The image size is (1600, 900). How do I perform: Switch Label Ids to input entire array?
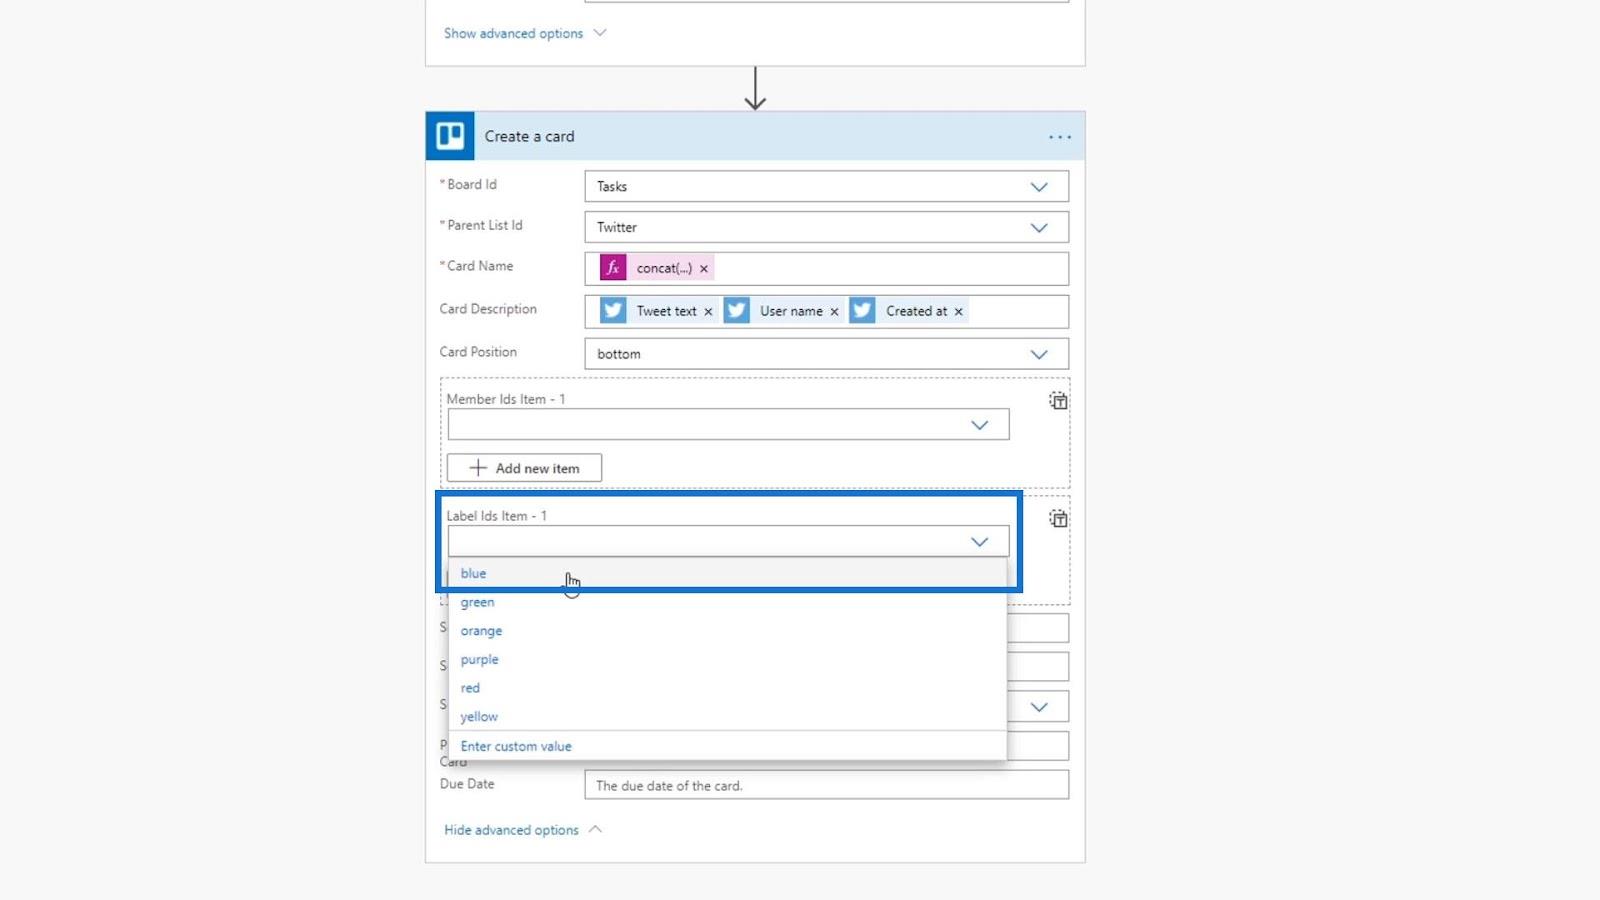coord(1058,519)
